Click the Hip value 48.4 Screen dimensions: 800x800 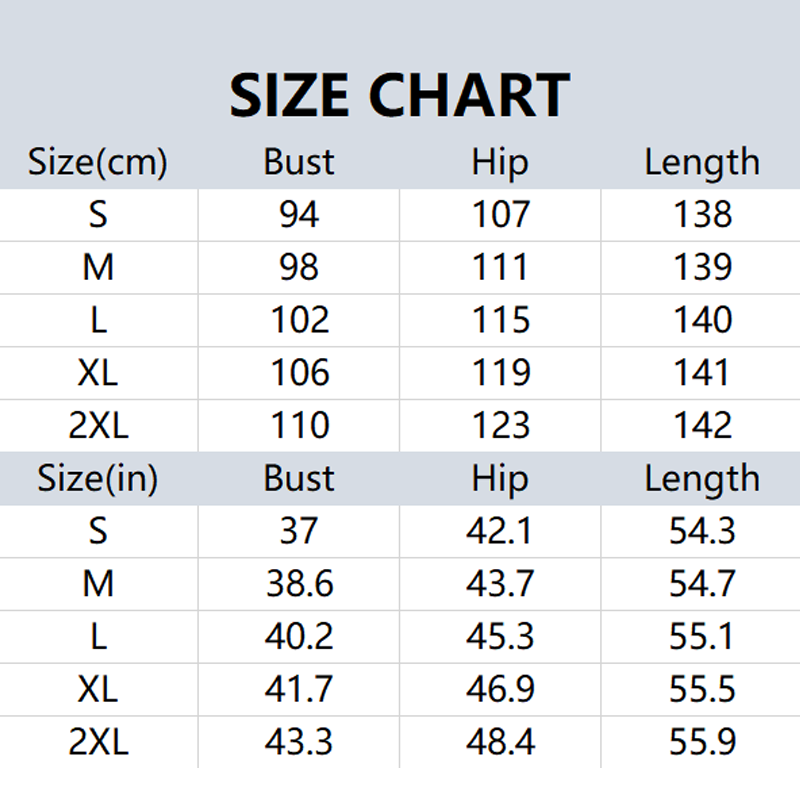(501, 742)
